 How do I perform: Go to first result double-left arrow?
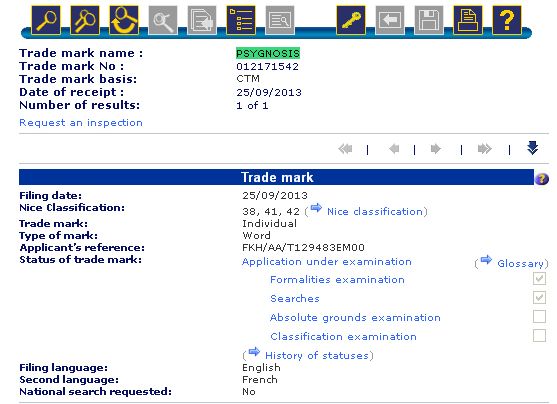(x=345, y=149)
